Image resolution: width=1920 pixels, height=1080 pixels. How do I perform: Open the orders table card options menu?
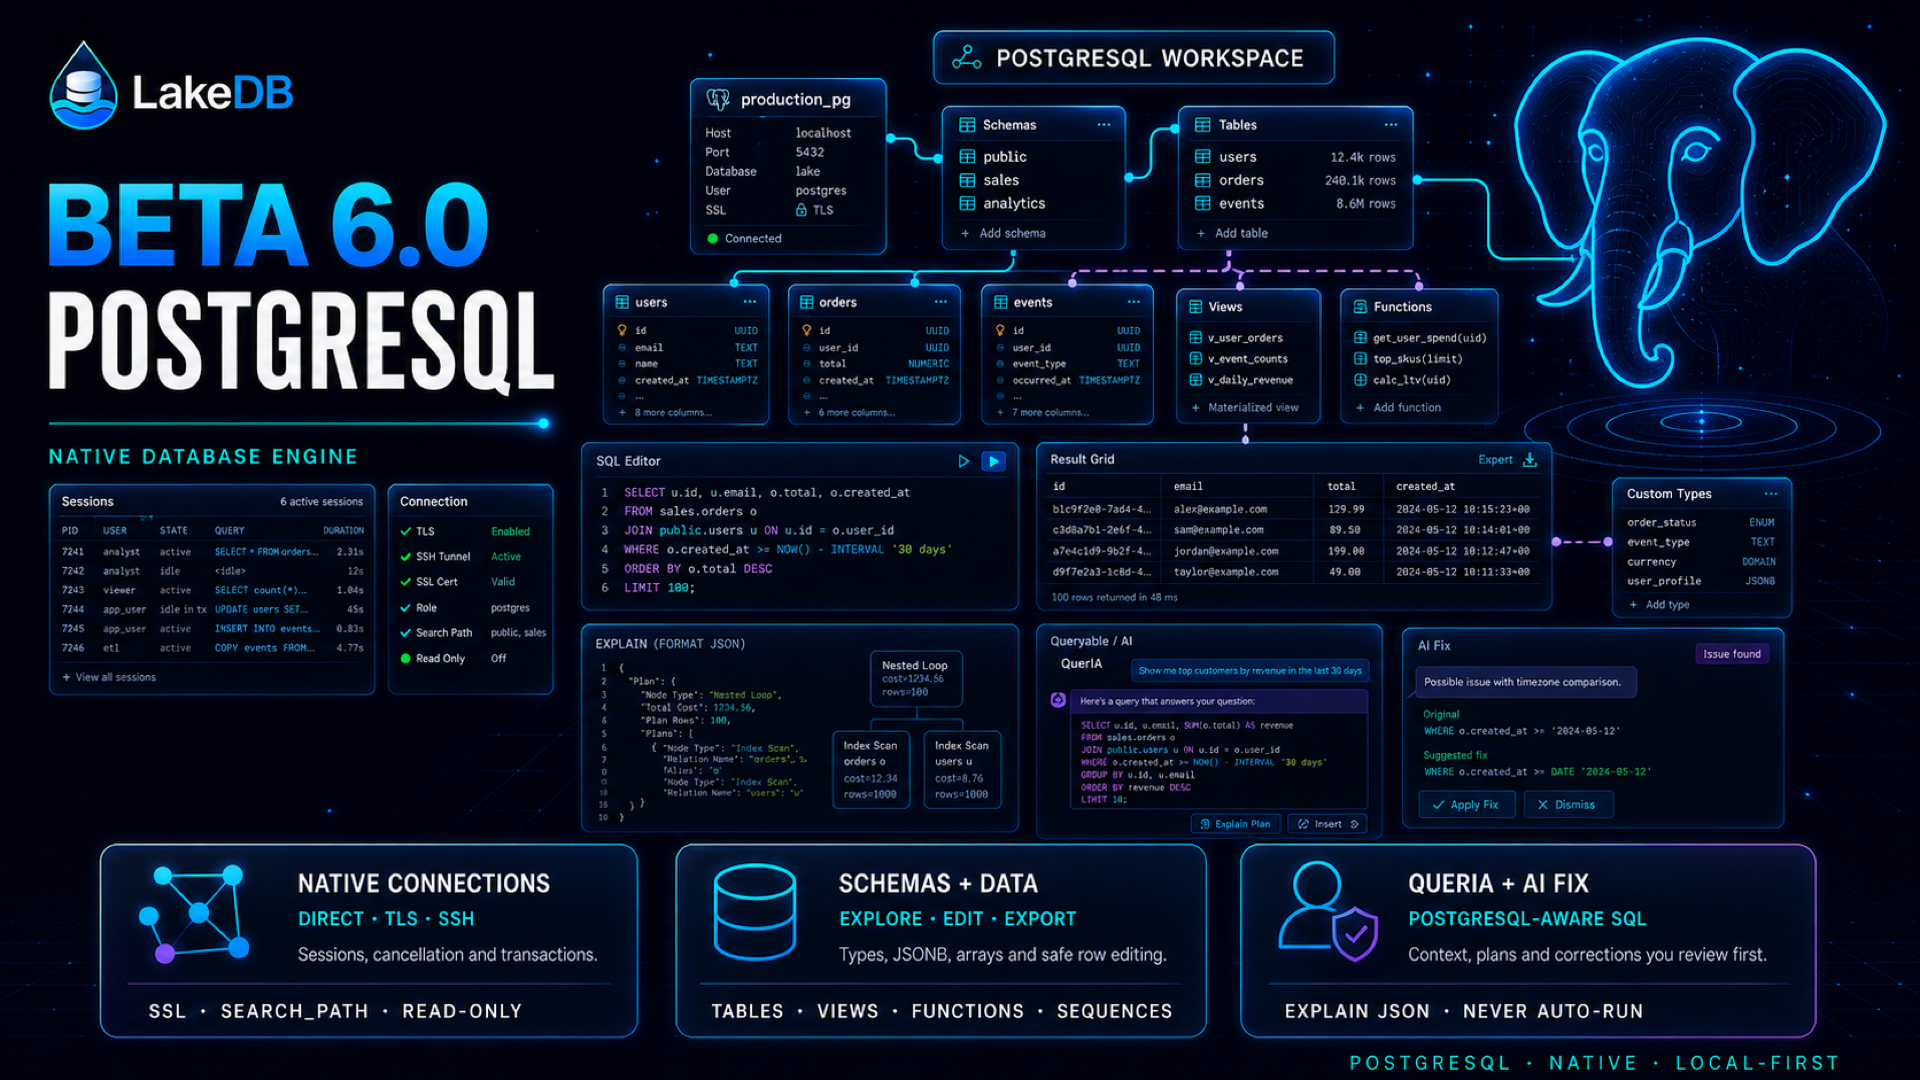(x=941, y=302)
